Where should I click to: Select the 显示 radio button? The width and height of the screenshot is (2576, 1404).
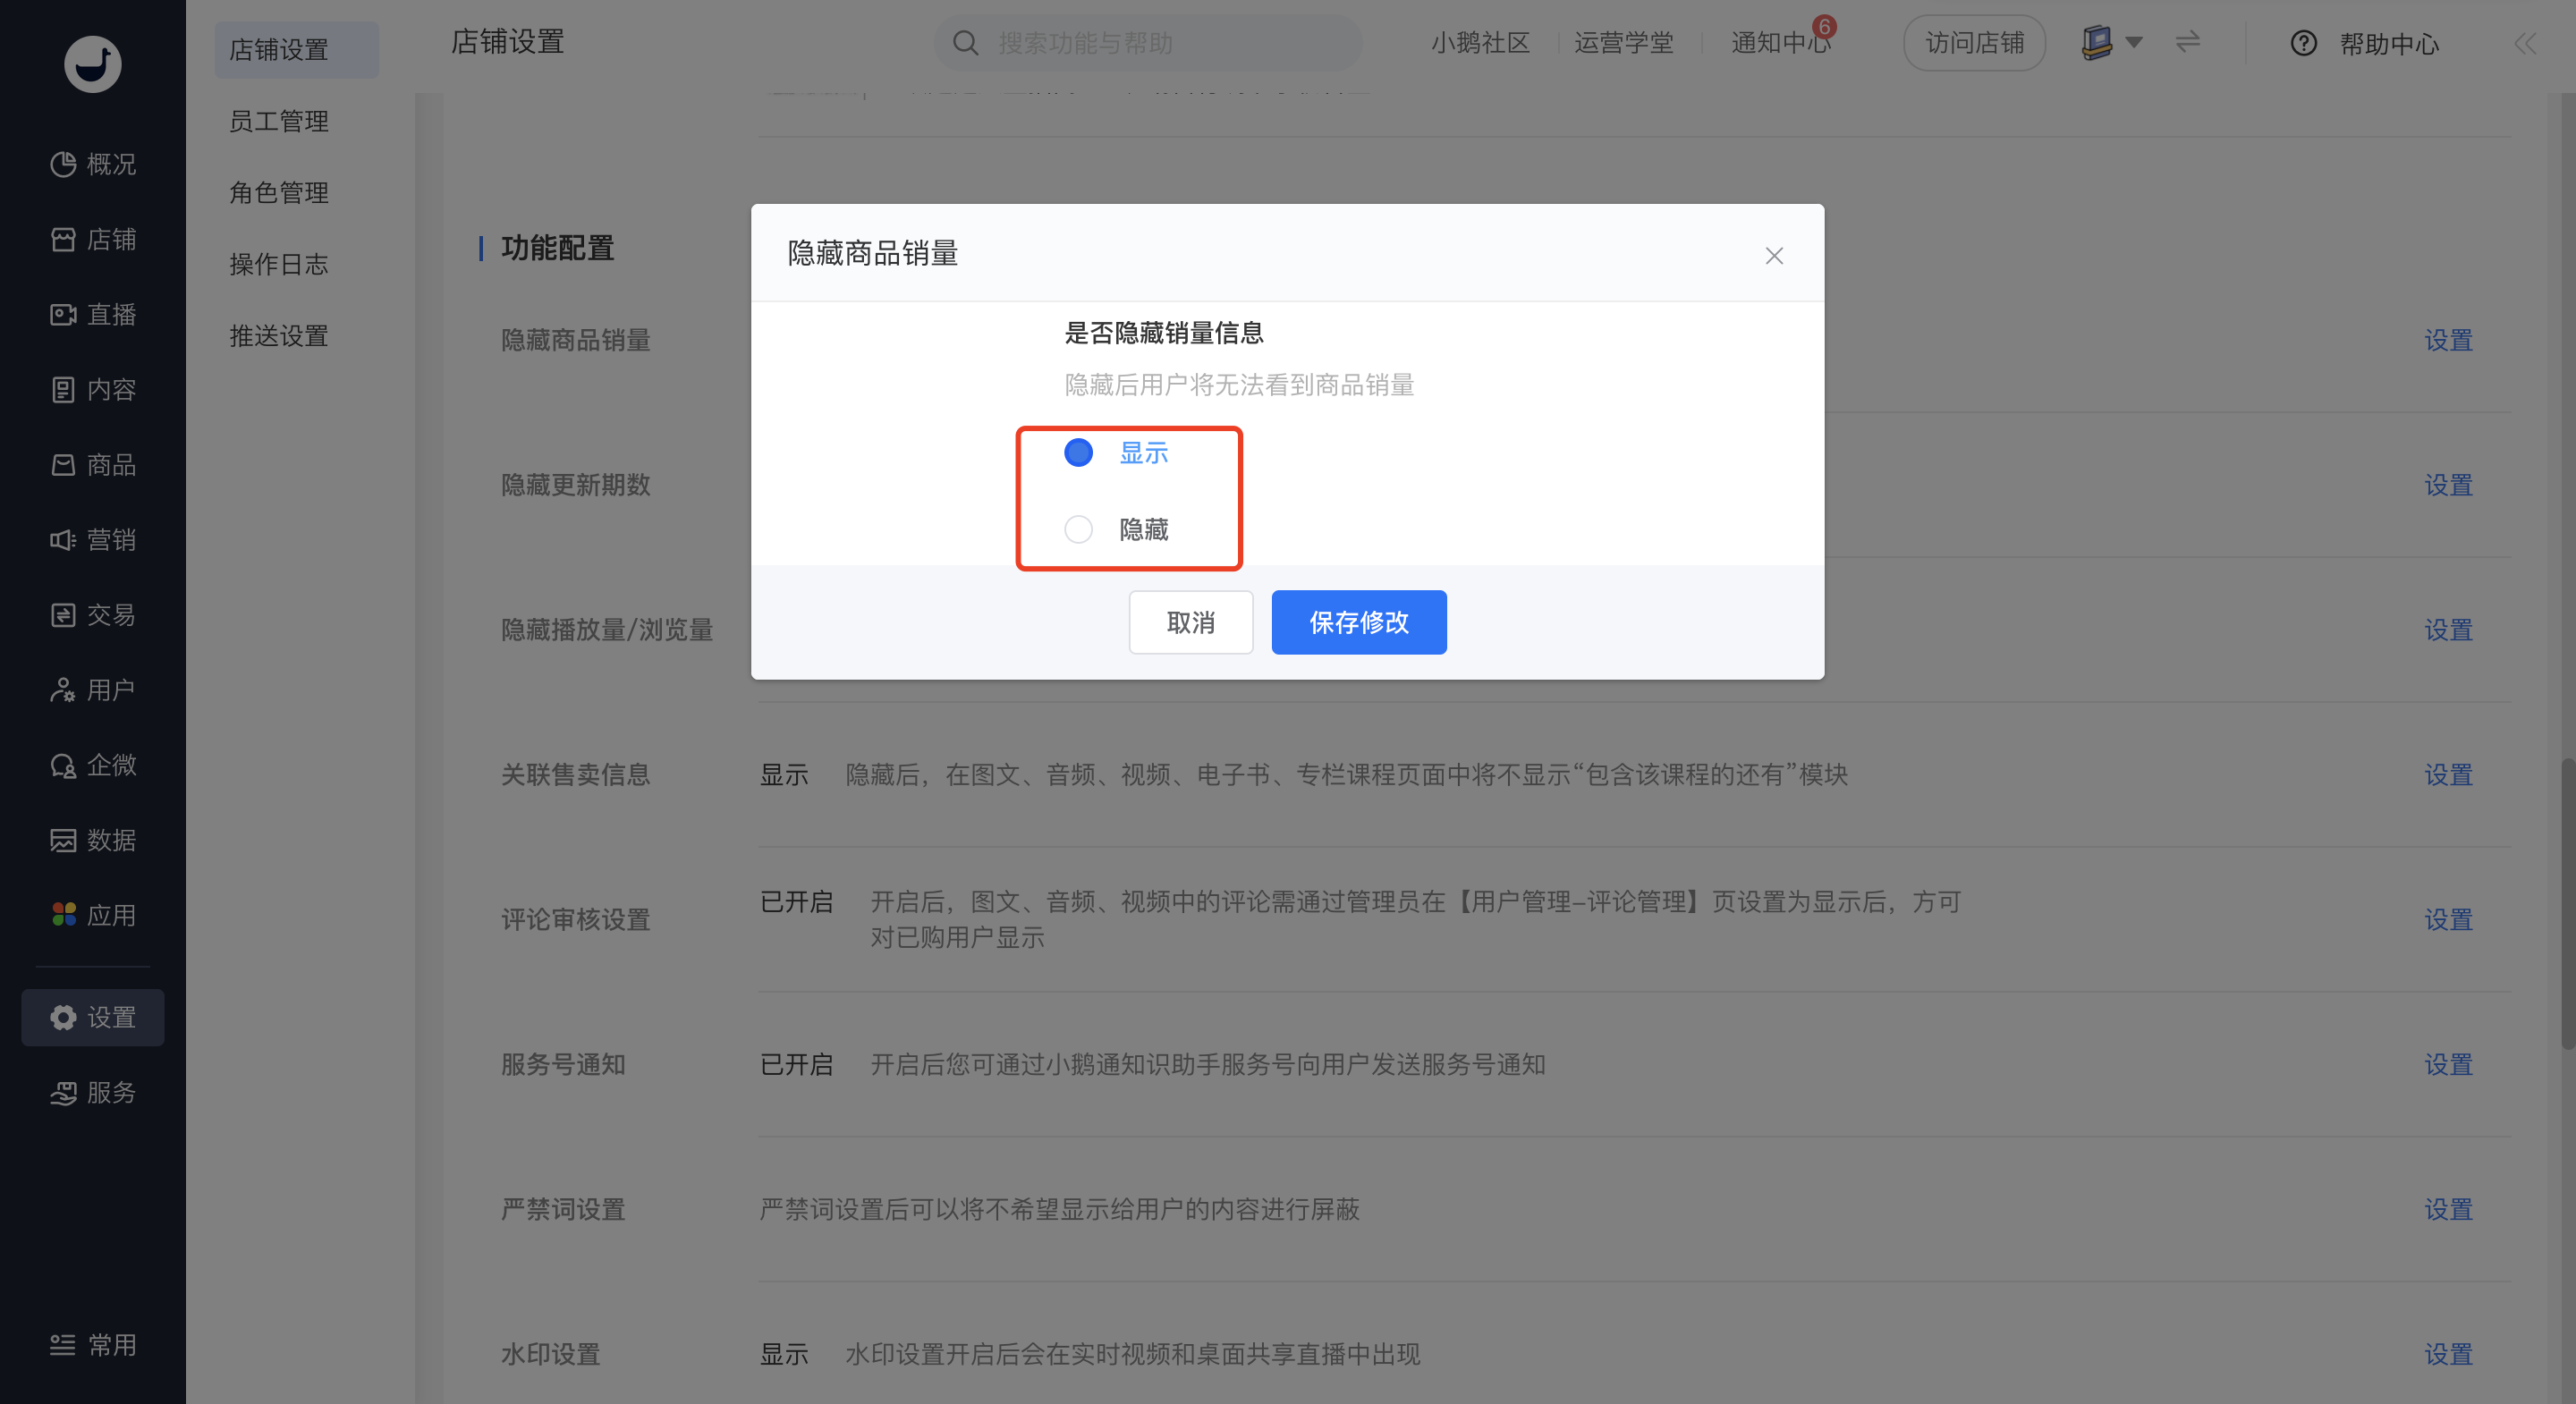coord(1078,453)
